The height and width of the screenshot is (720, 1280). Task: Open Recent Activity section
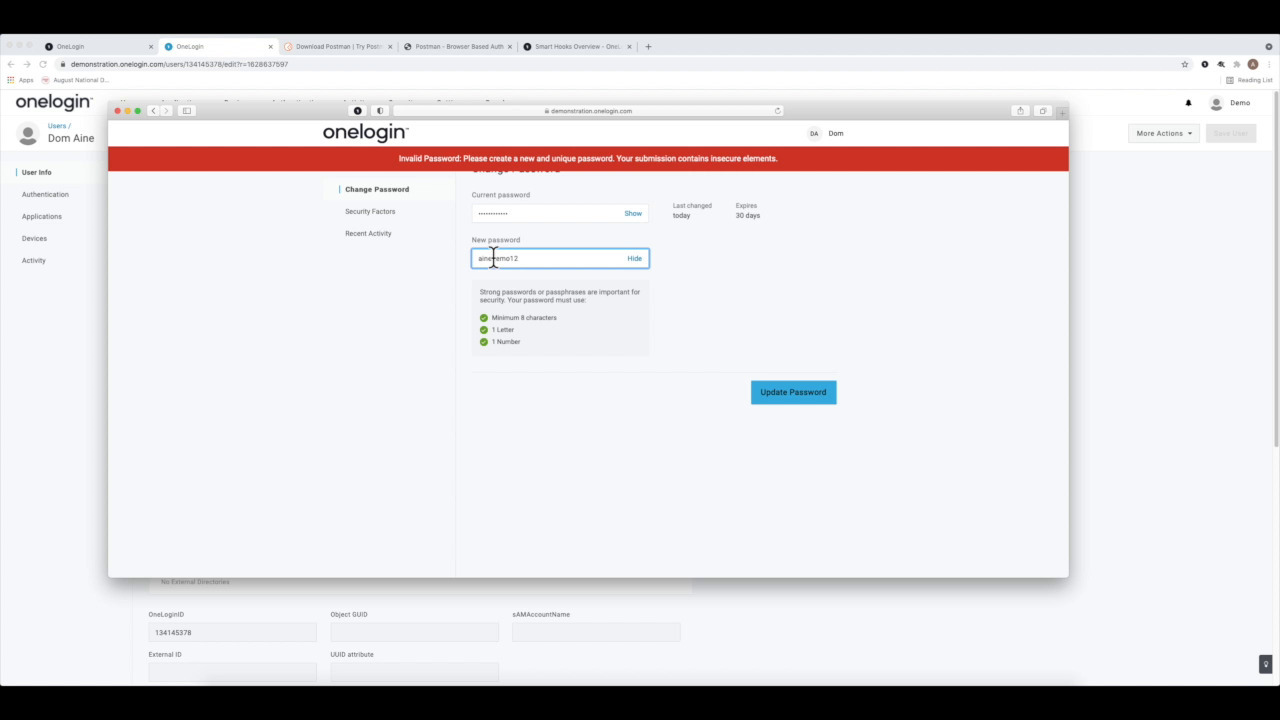click(368, 233)
